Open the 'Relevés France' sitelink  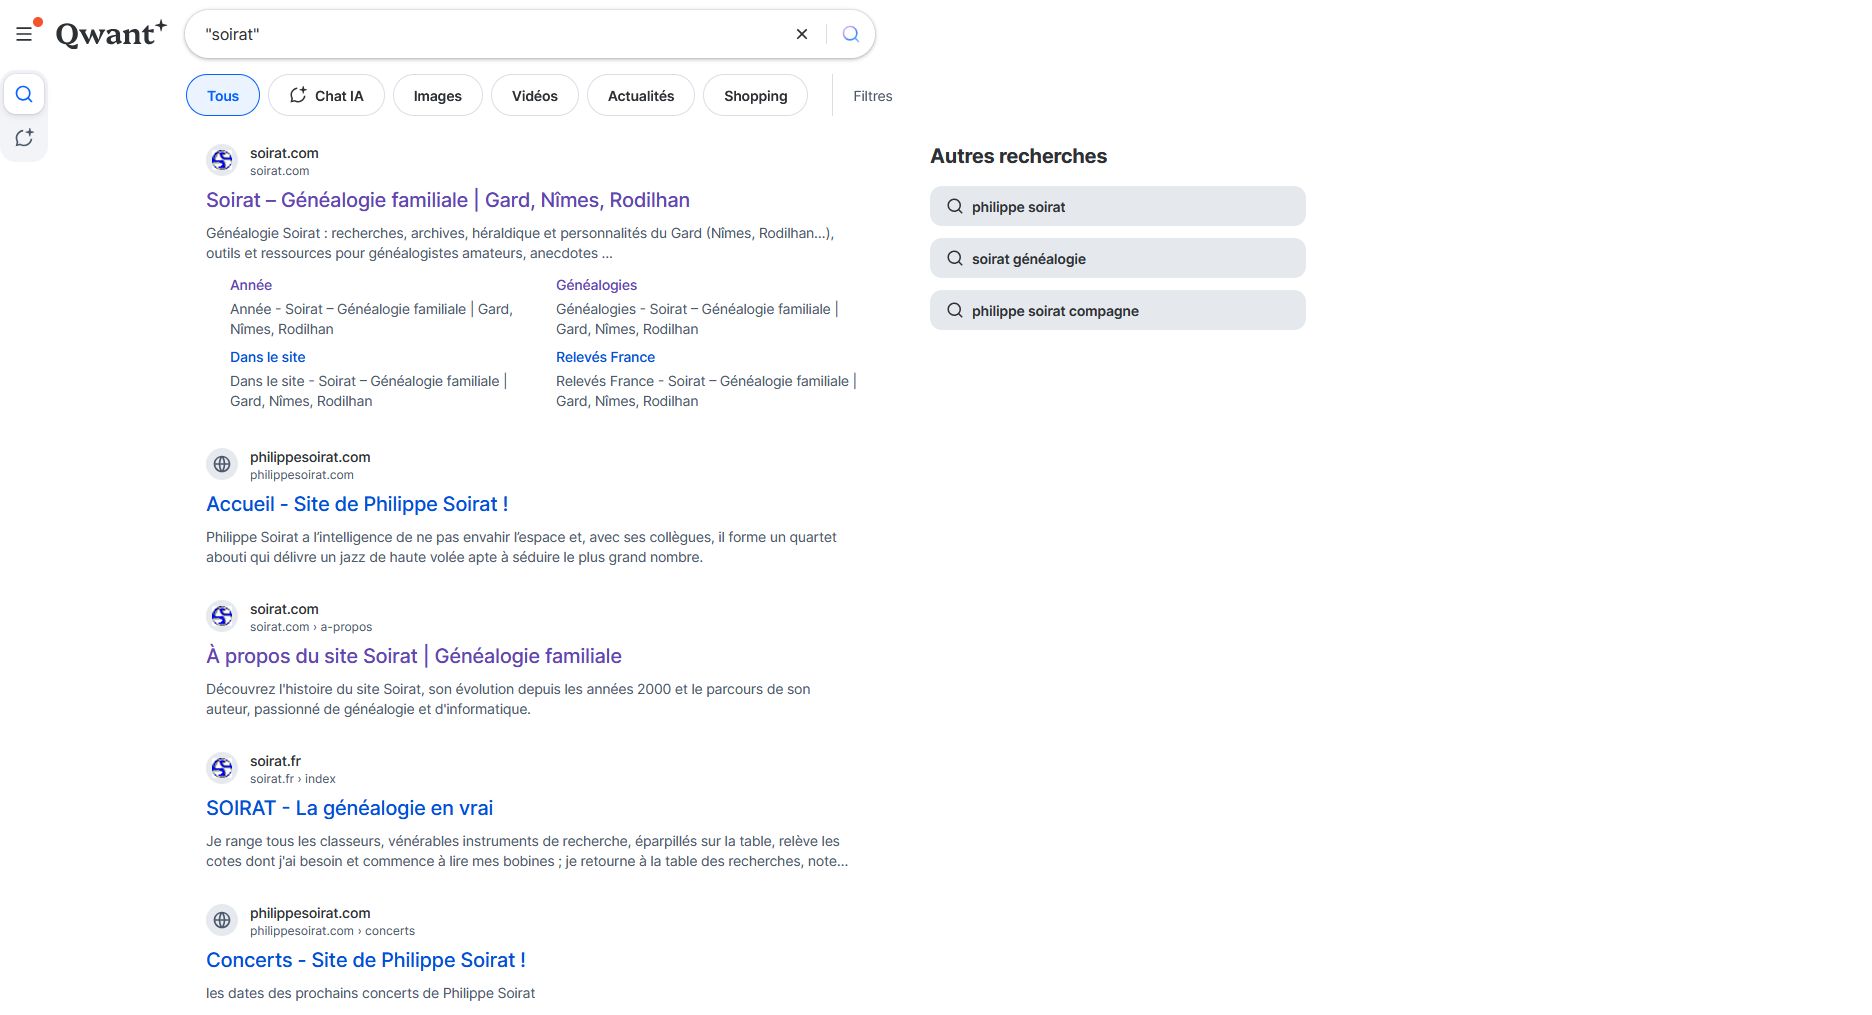pyautogui.click(x=606, y=357)
